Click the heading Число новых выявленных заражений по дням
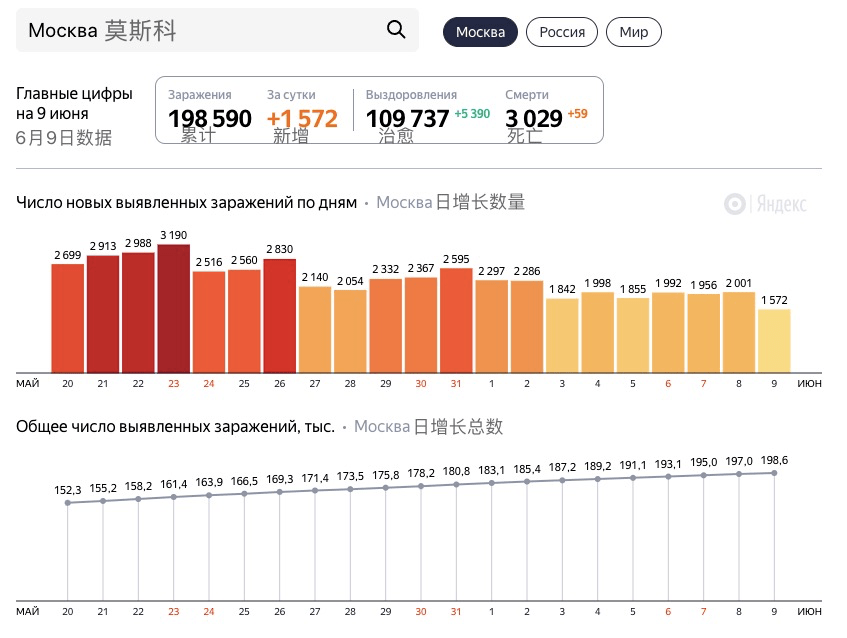 click(186, 203)
